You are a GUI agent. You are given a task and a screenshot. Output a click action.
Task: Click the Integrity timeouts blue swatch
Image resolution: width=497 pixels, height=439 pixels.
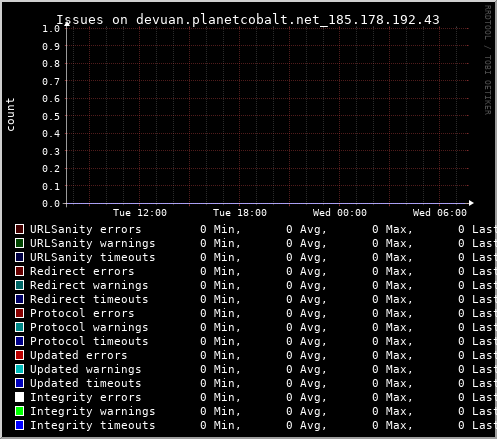pos(19,425)
